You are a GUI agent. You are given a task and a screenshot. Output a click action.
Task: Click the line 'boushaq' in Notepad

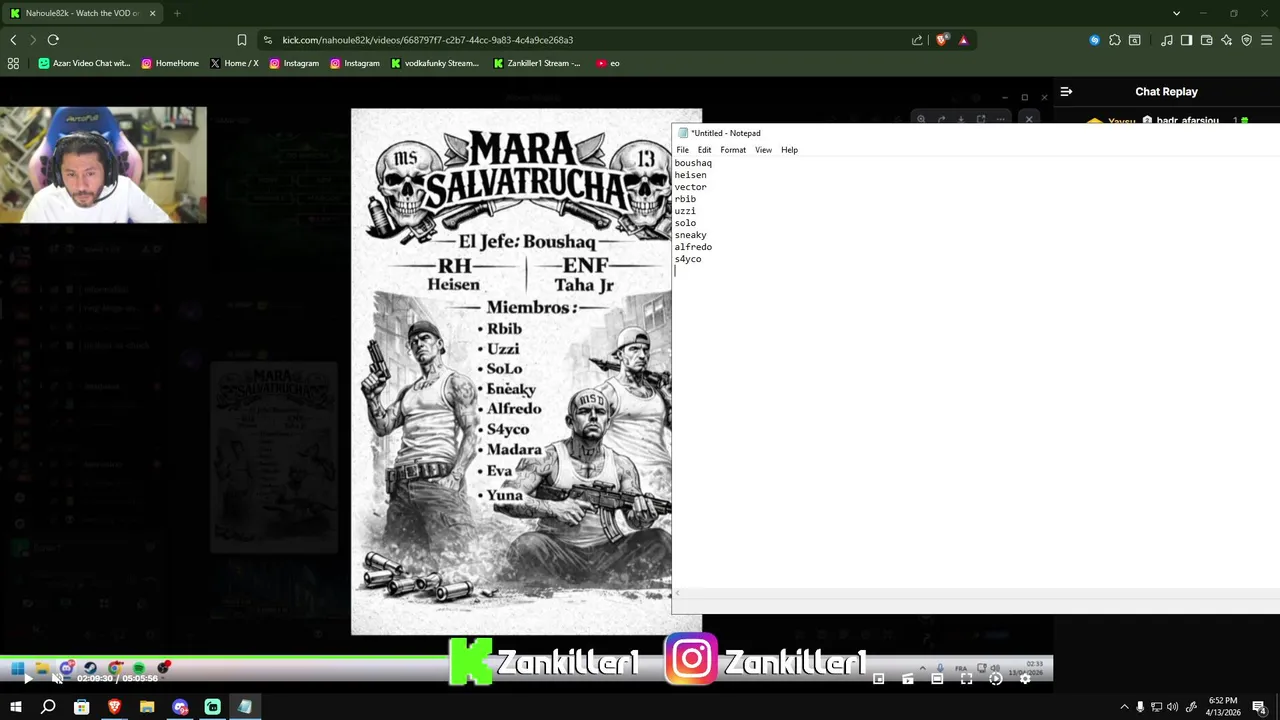pos(693,163)
